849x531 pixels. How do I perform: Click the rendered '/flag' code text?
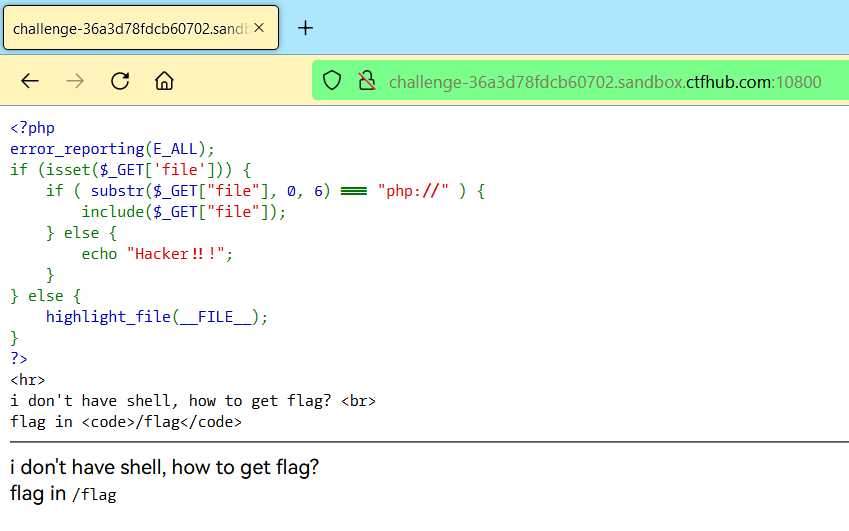[x=94, y=495]
